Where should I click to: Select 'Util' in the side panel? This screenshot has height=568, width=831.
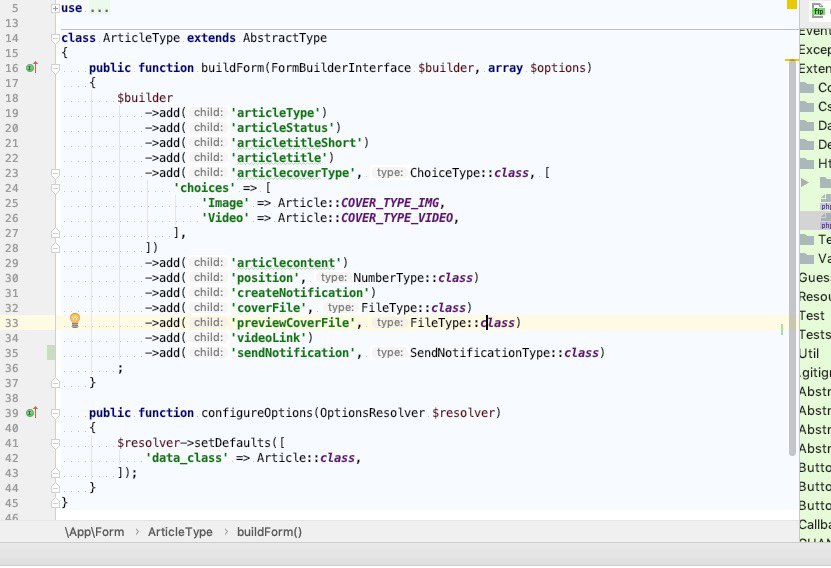pyautogui.click(x=809, y=354)
